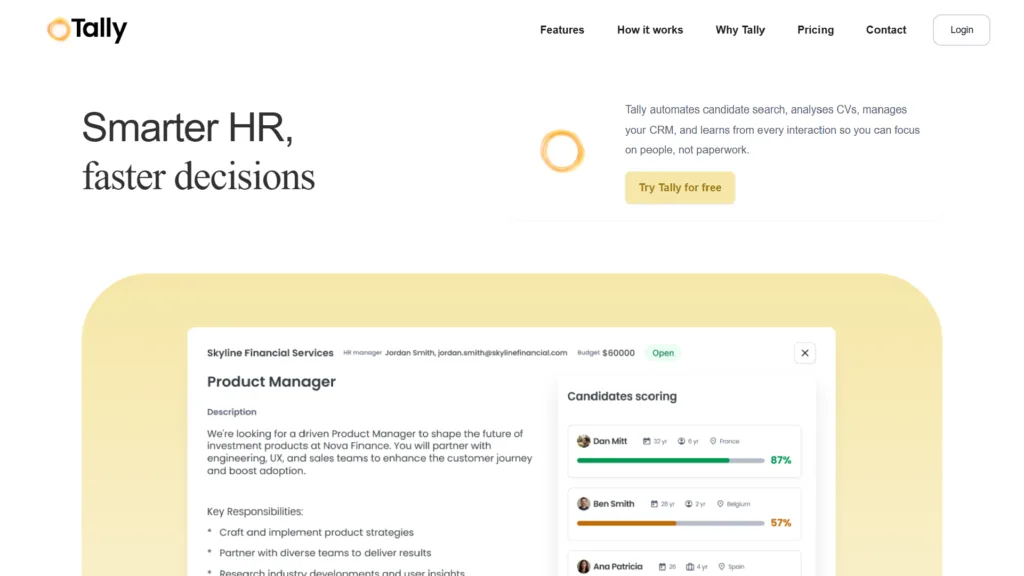Click Try Tally for free button
The height and width of the screenshot is (576, 1024).
680,188
